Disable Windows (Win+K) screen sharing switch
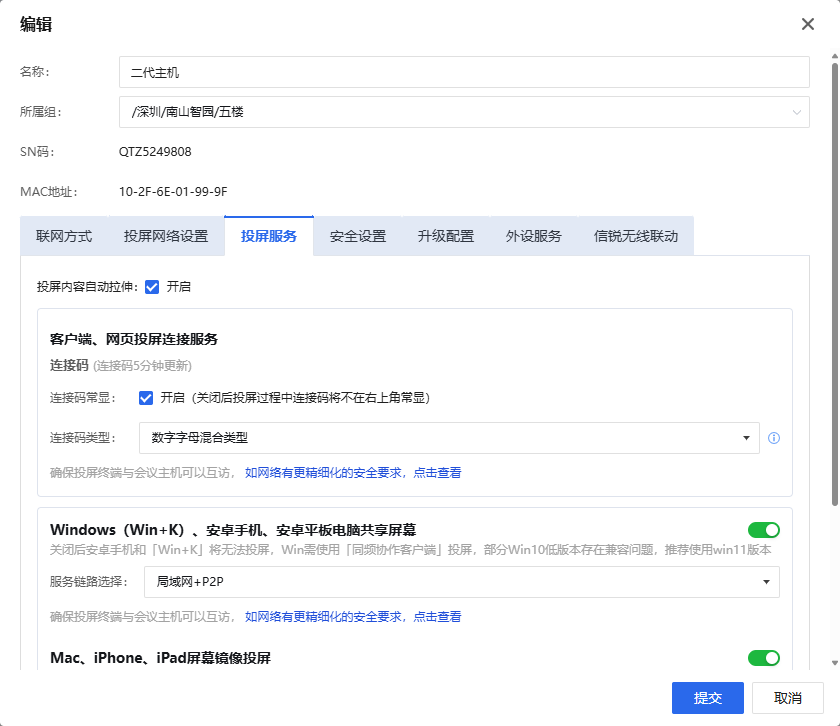The width and height of the screenshot is (840, 726). click(x=763, y=530)
